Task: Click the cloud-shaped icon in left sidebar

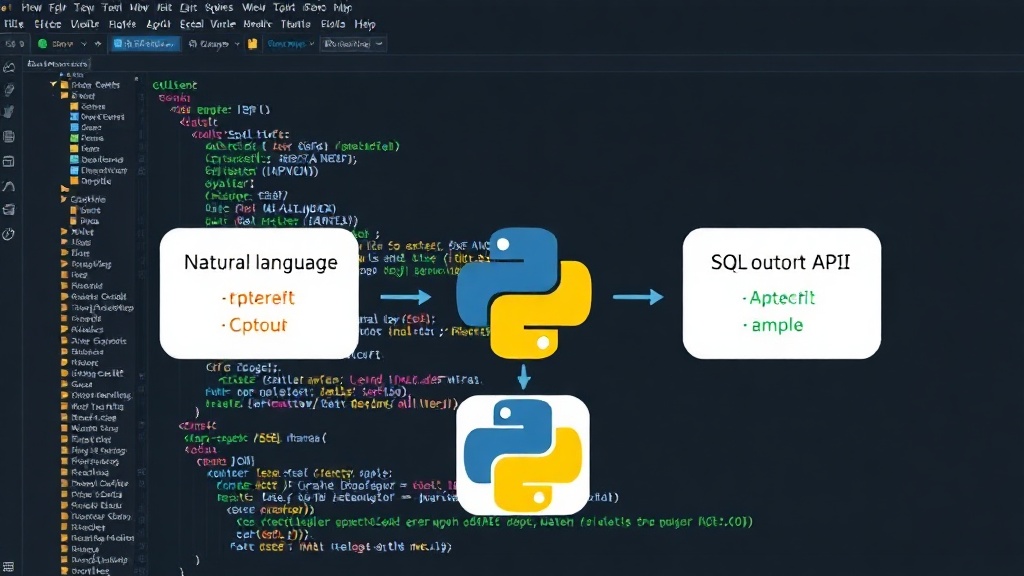Action: click(x=9, y=67)
